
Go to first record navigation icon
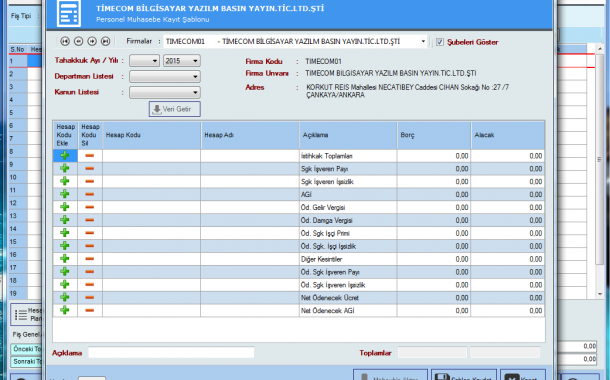65,41
